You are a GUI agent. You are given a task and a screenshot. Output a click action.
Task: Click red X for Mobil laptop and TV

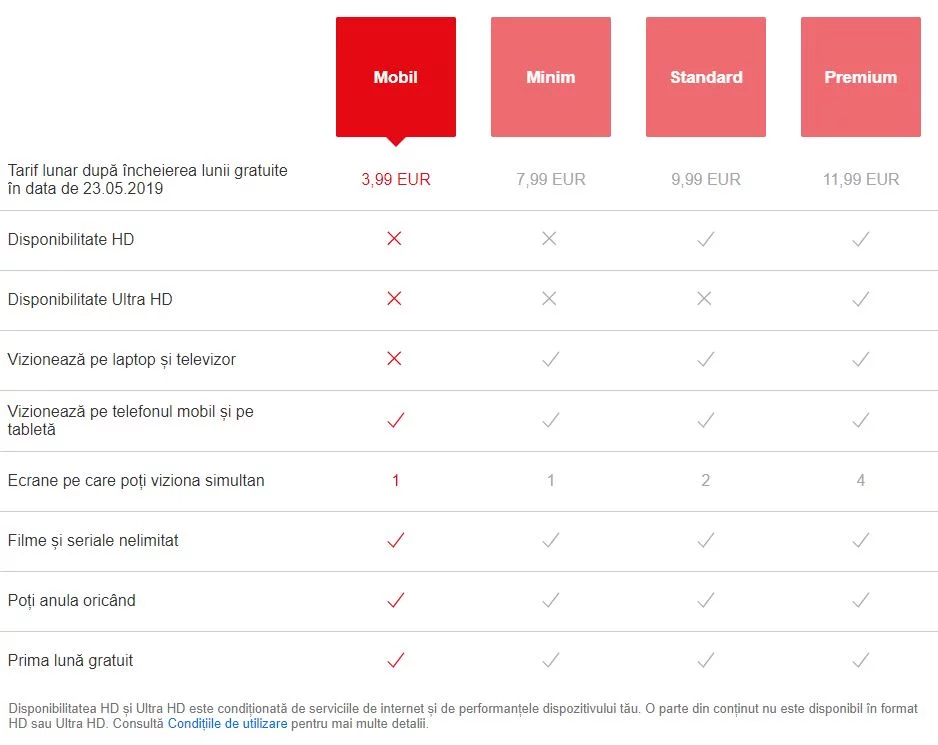[394, 358]
